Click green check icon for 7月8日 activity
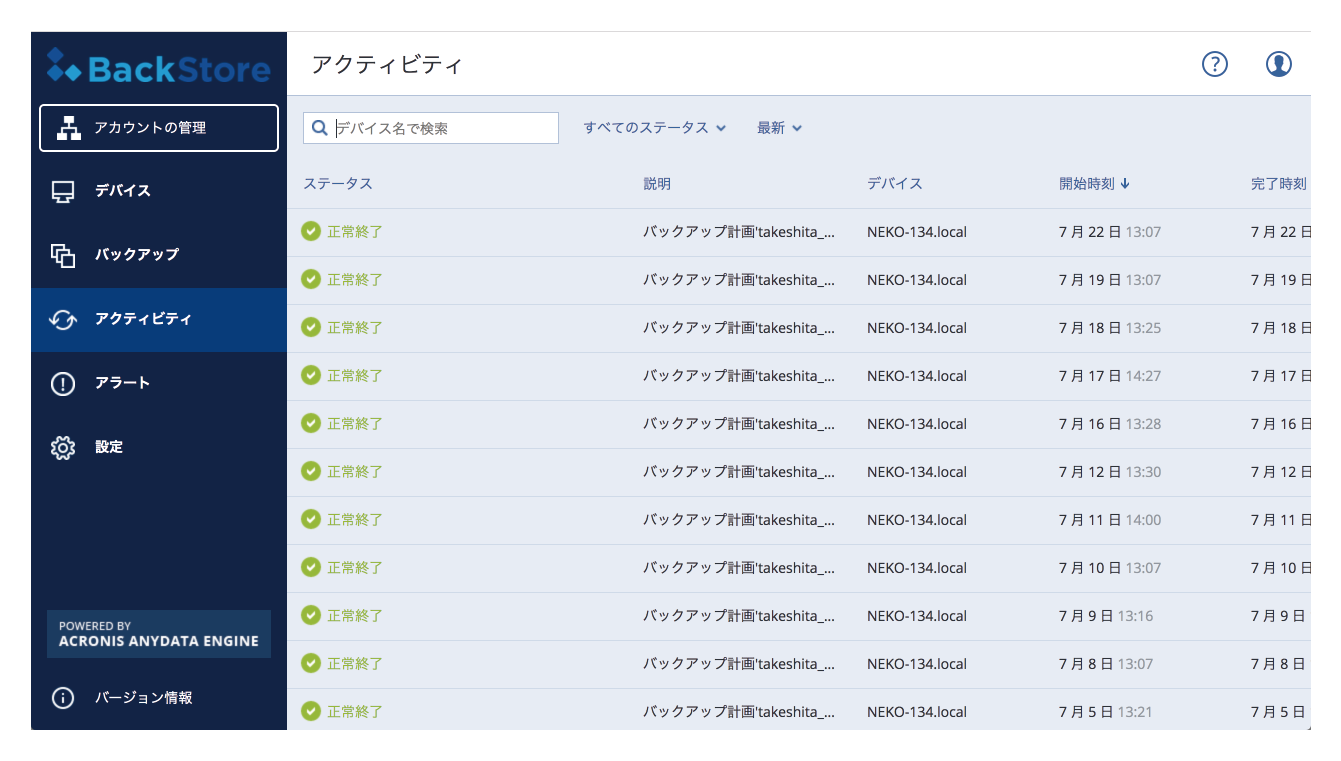Viewport: 1341px width, 761px height. (x=311, y=663)
